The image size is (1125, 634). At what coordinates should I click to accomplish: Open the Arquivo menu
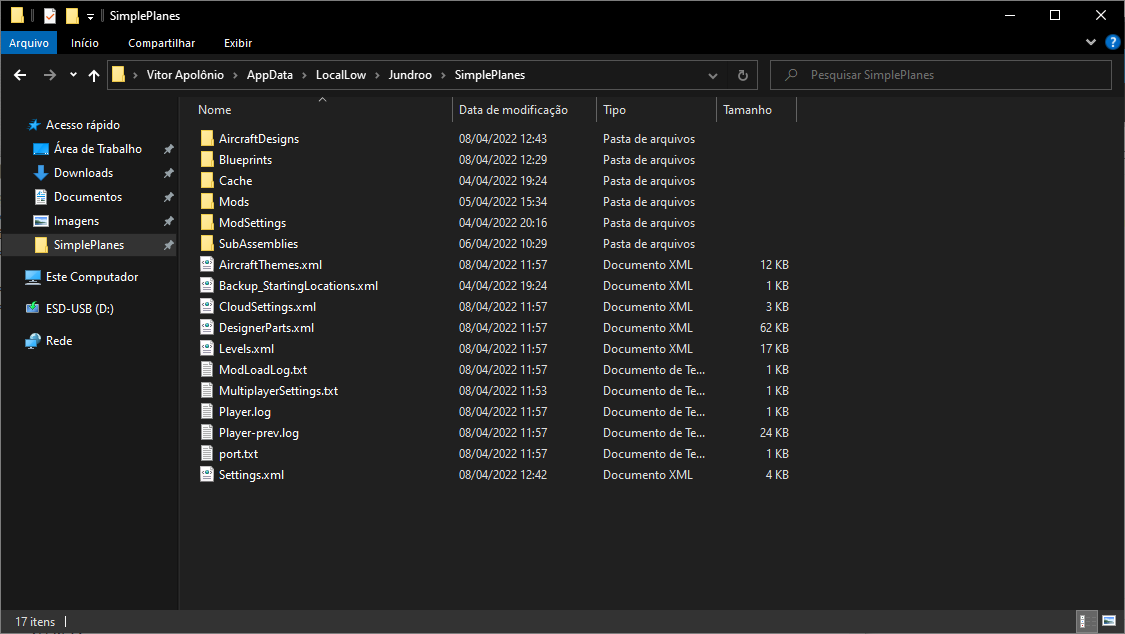coord(29,43)
